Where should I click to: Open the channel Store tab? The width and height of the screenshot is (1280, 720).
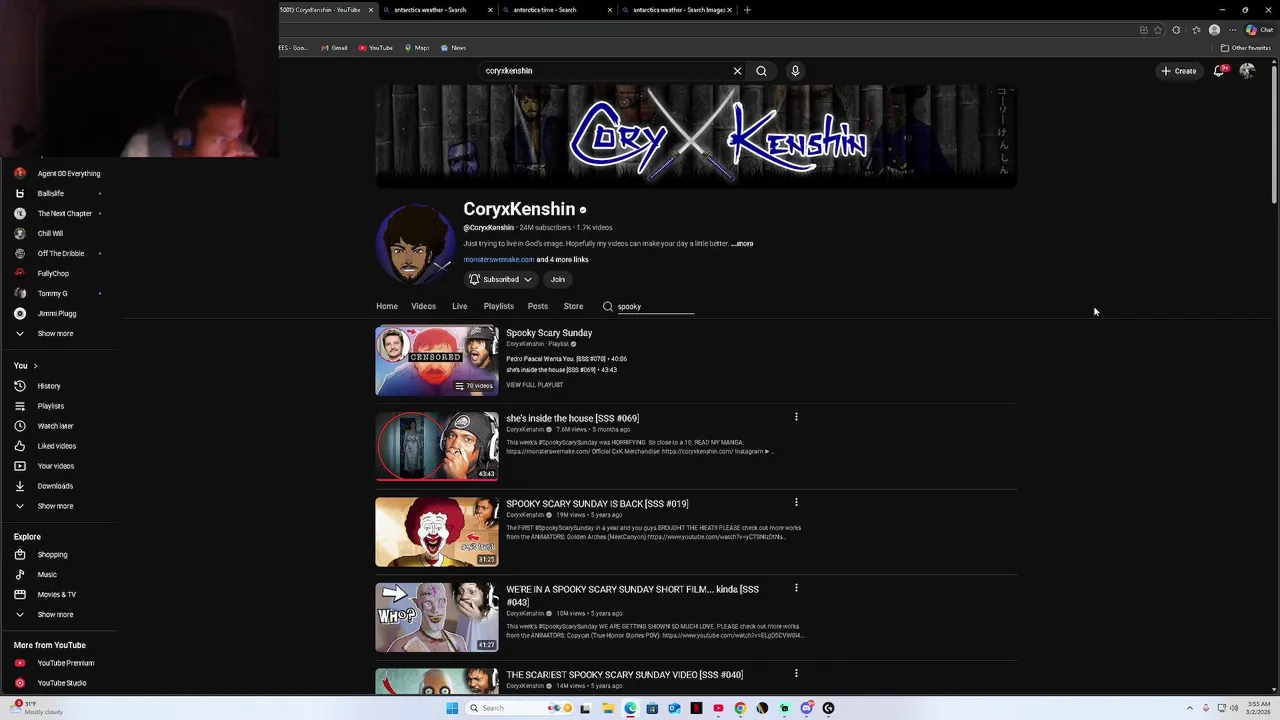coord(573,307)
